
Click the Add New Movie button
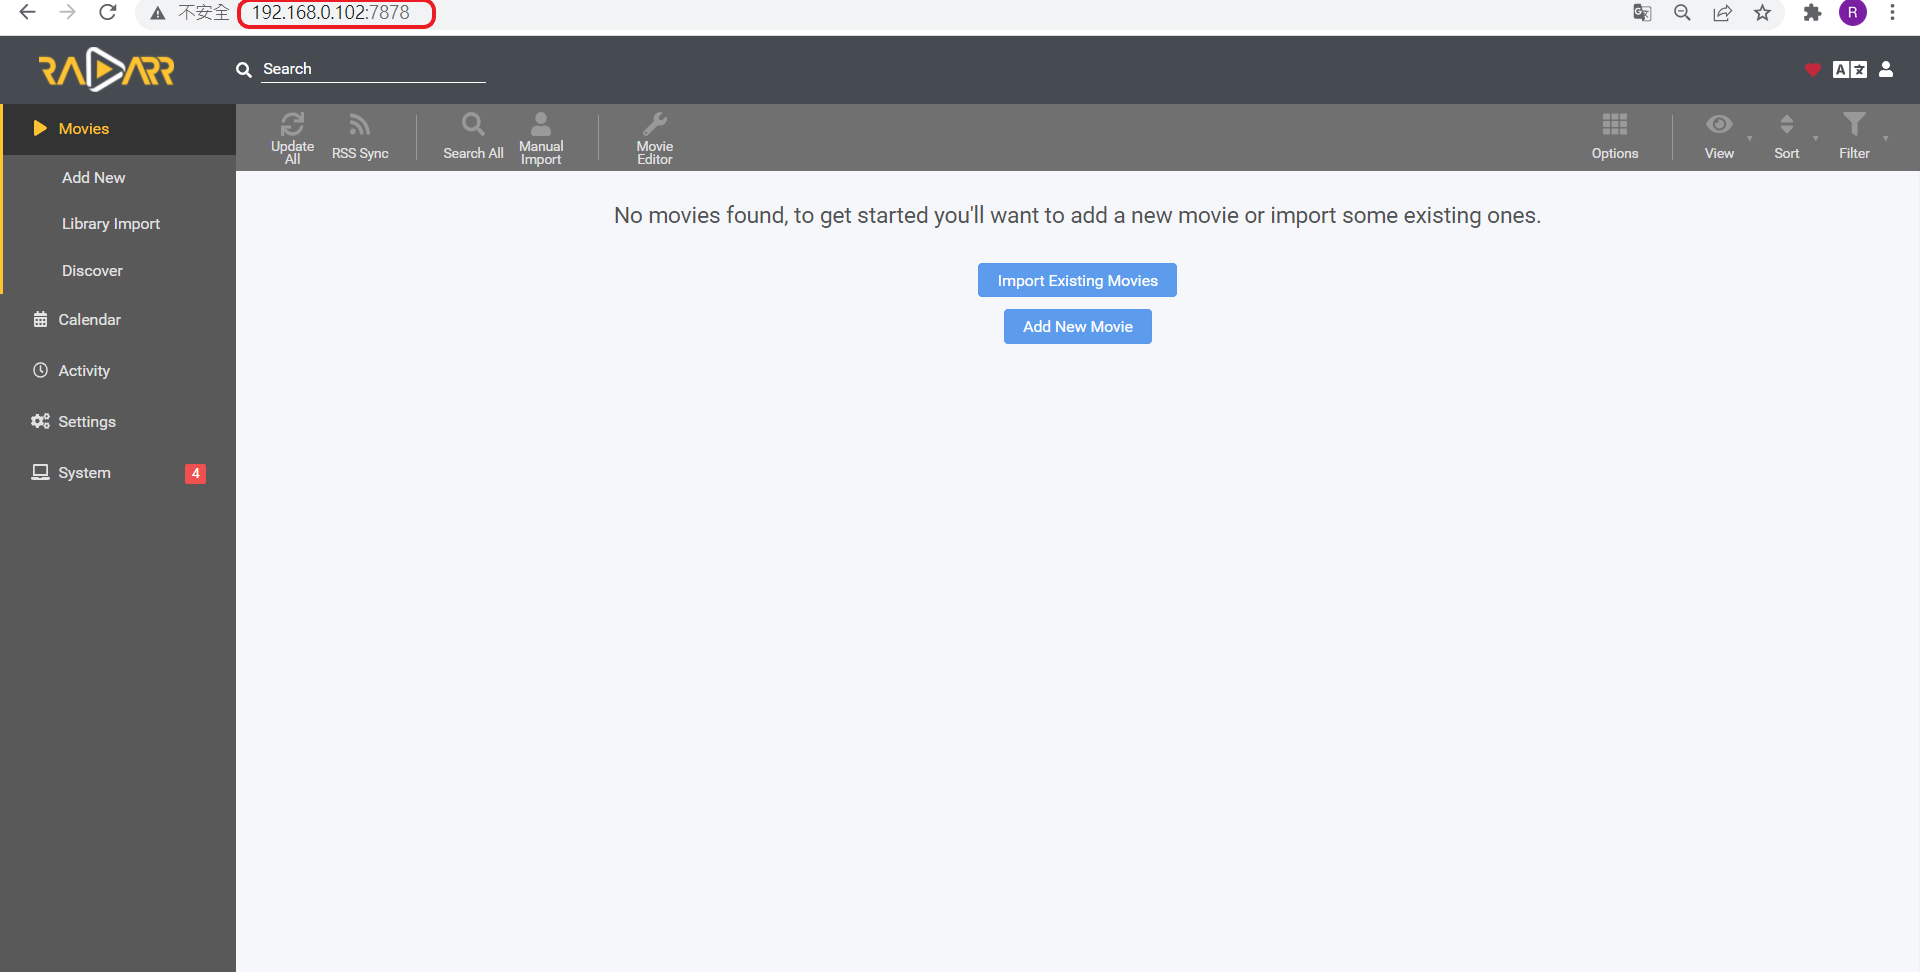[1077, 326]
